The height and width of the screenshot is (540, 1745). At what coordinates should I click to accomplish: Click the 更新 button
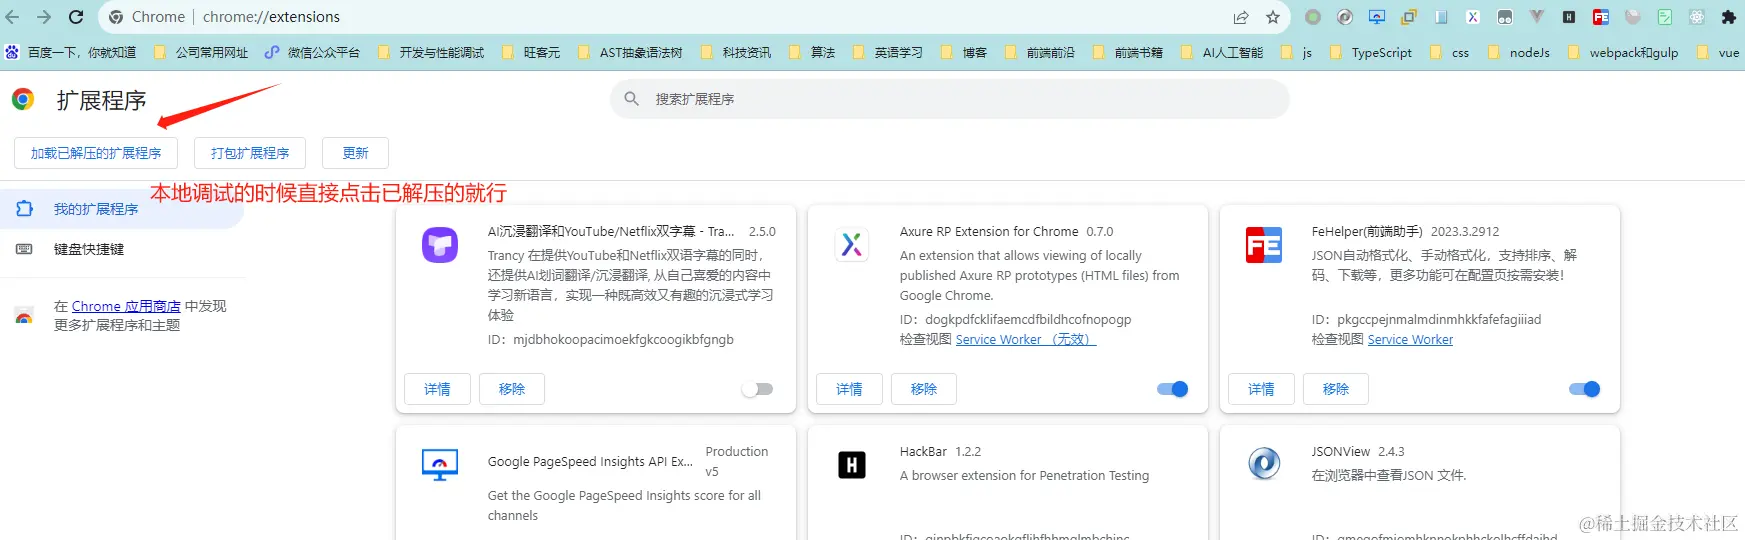(356, 153)
